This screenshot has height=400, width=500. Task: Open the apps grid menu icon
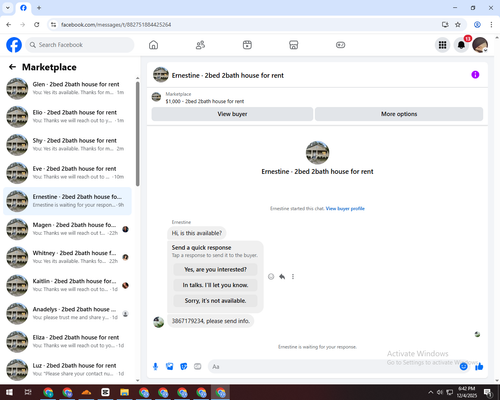442,45
